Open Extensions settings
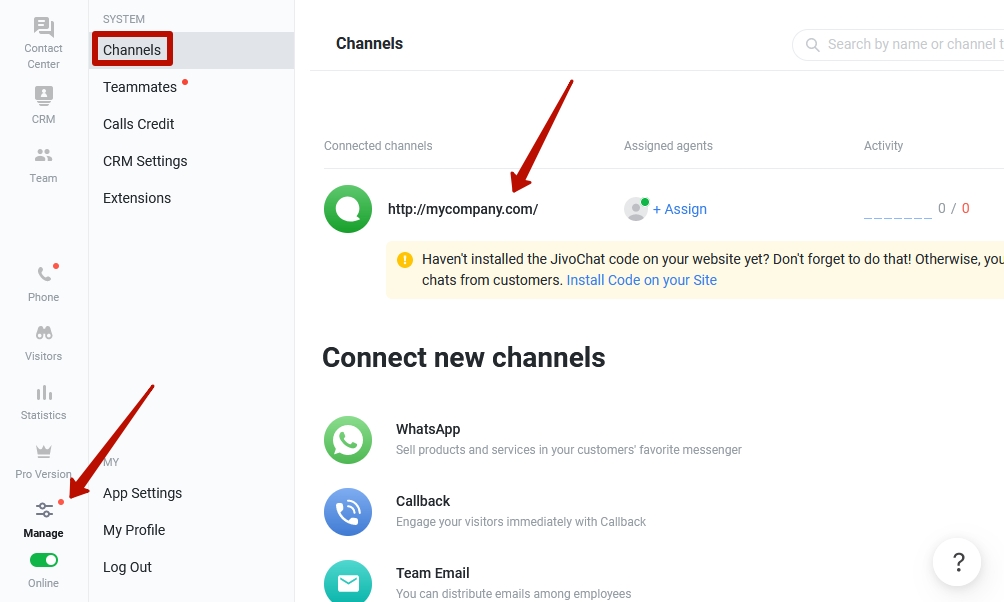 pyautogui.click(x=137, y=199)
